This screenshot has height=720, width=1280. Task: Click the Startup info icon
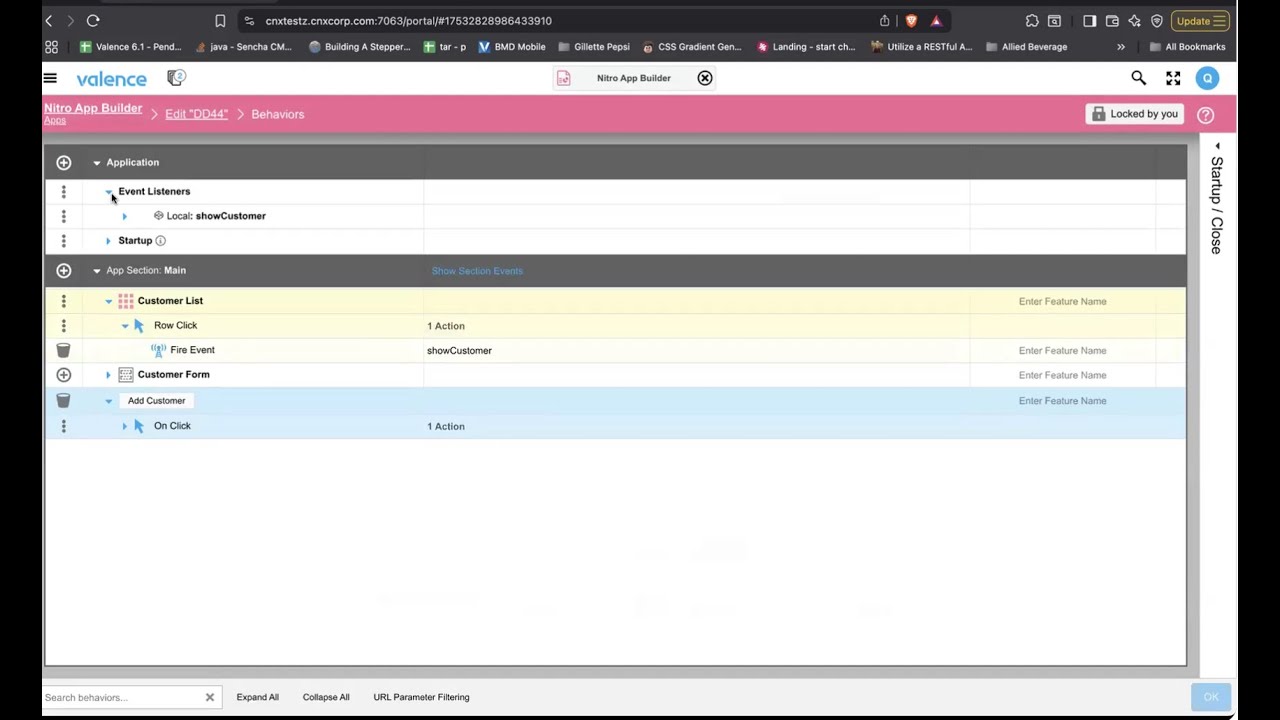click(160, 241)
